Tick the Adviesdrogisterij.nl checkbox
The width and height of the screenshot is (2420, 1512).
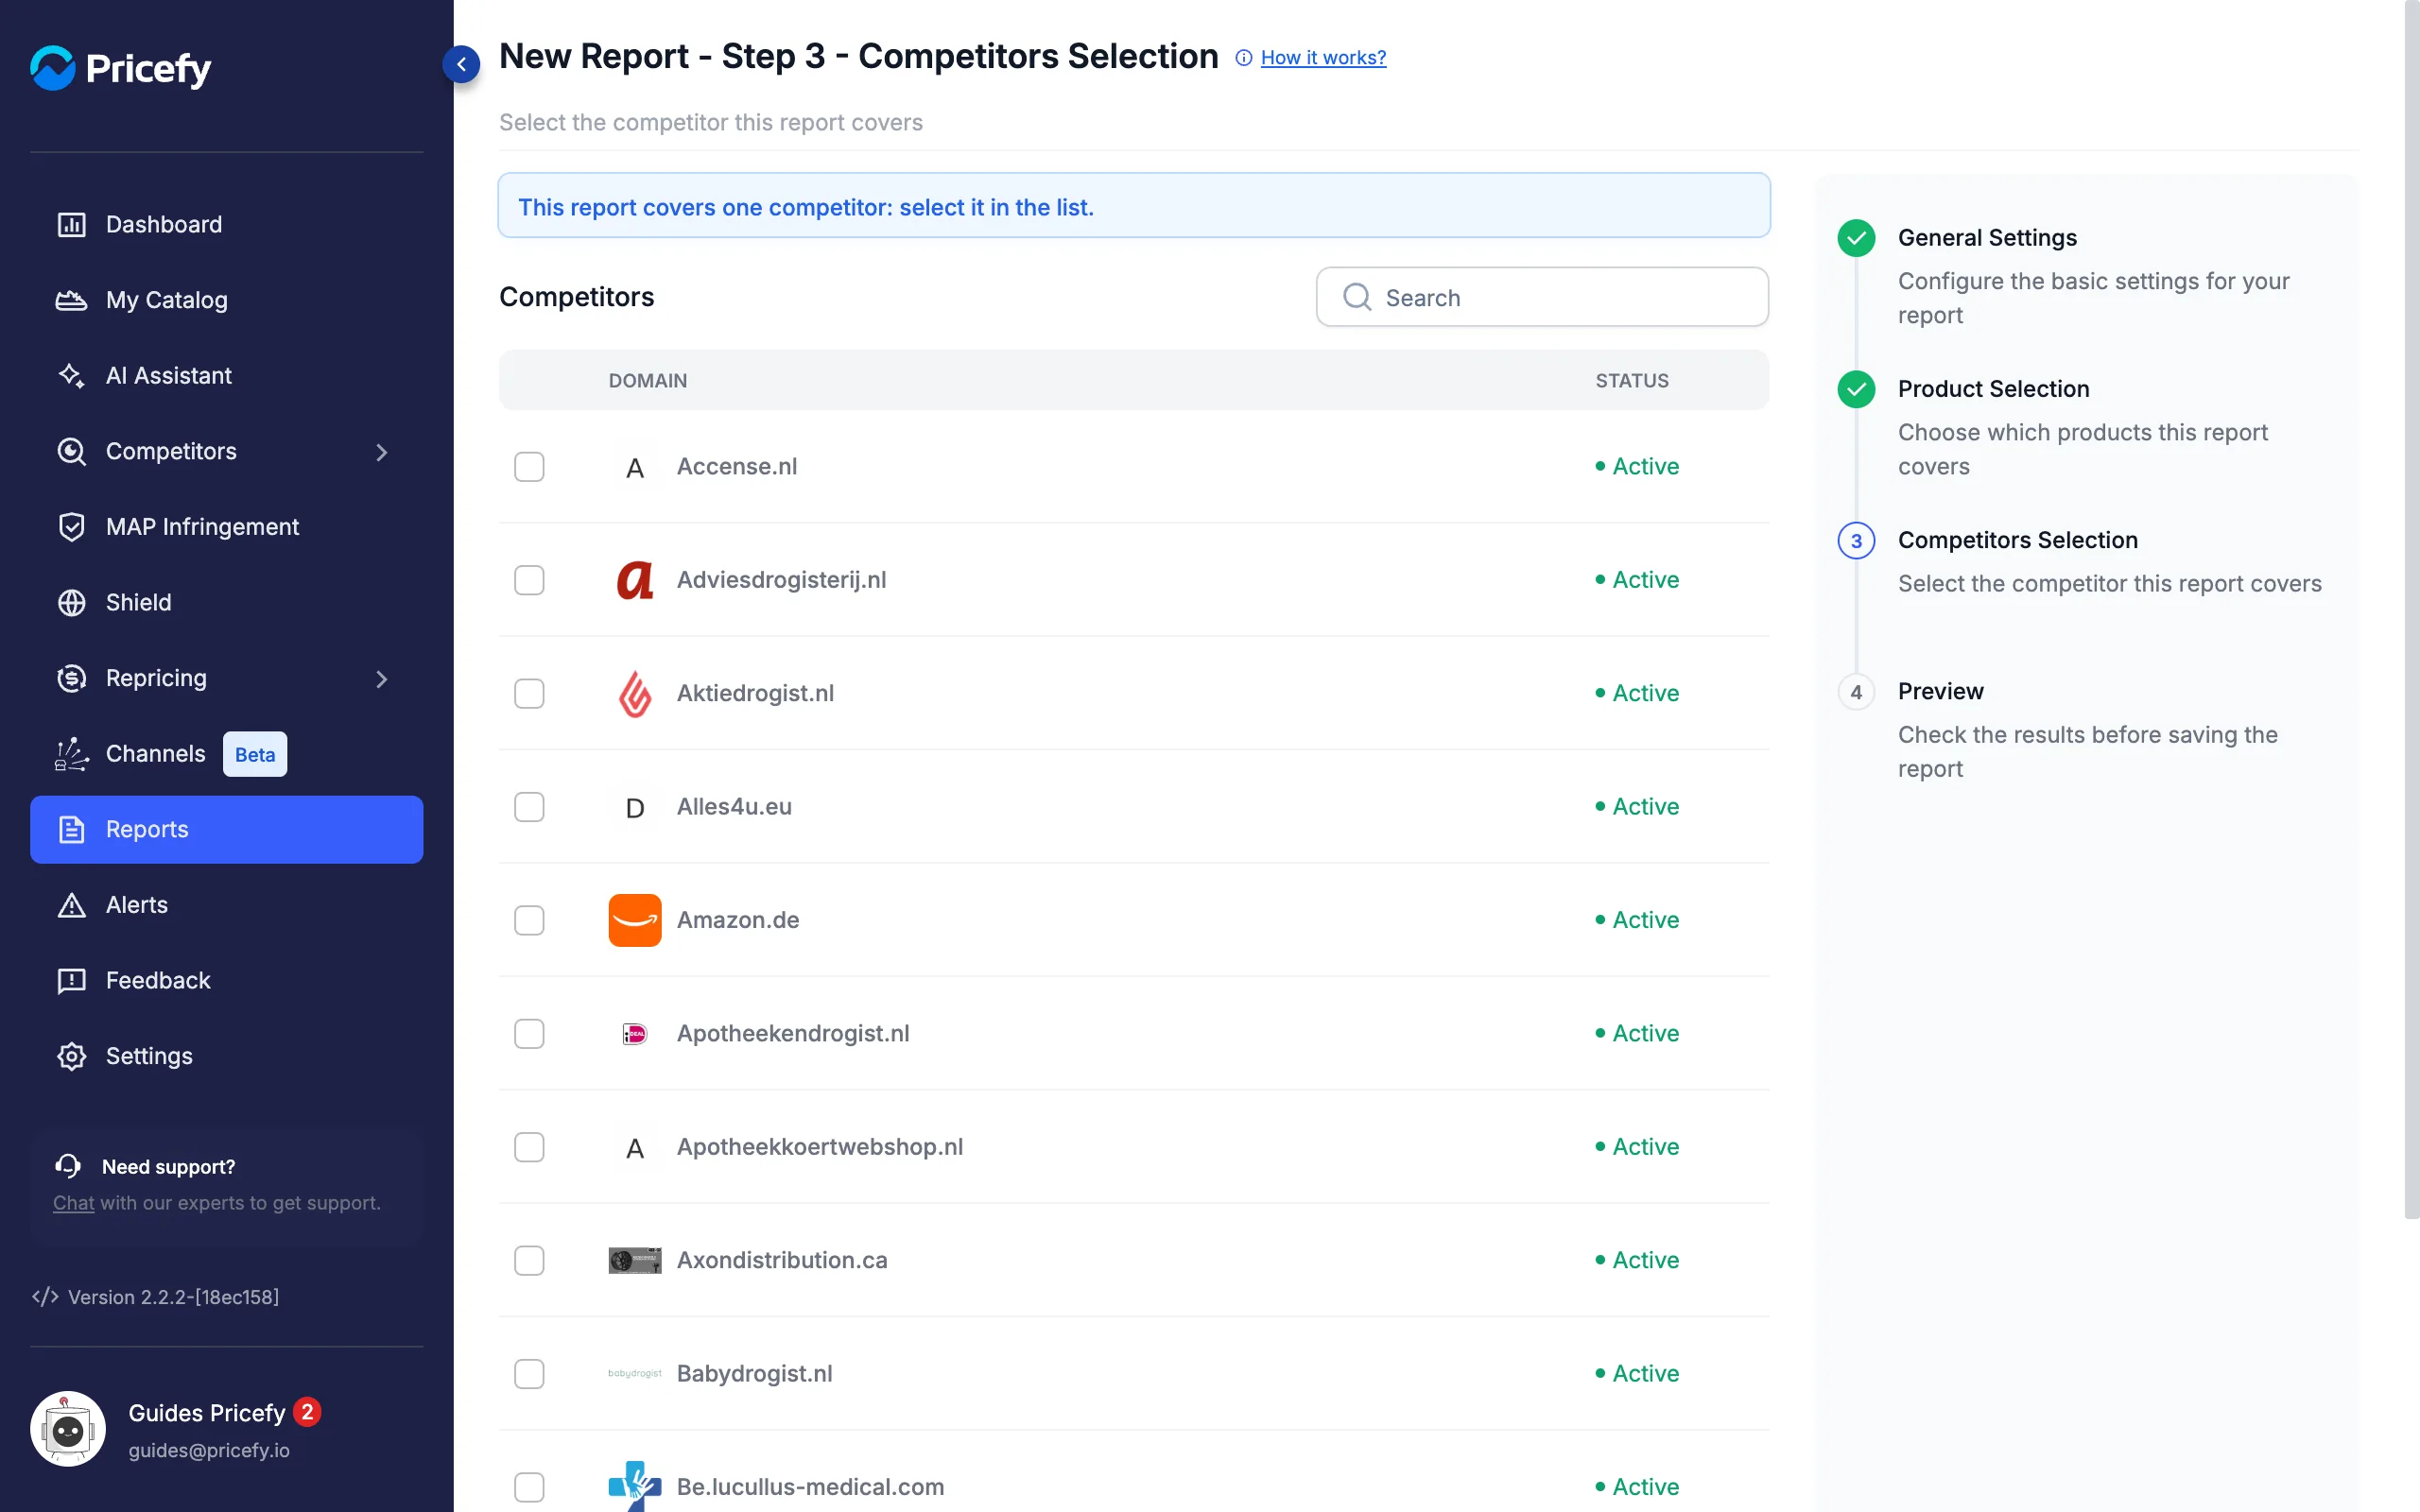[x=529, y=580]
